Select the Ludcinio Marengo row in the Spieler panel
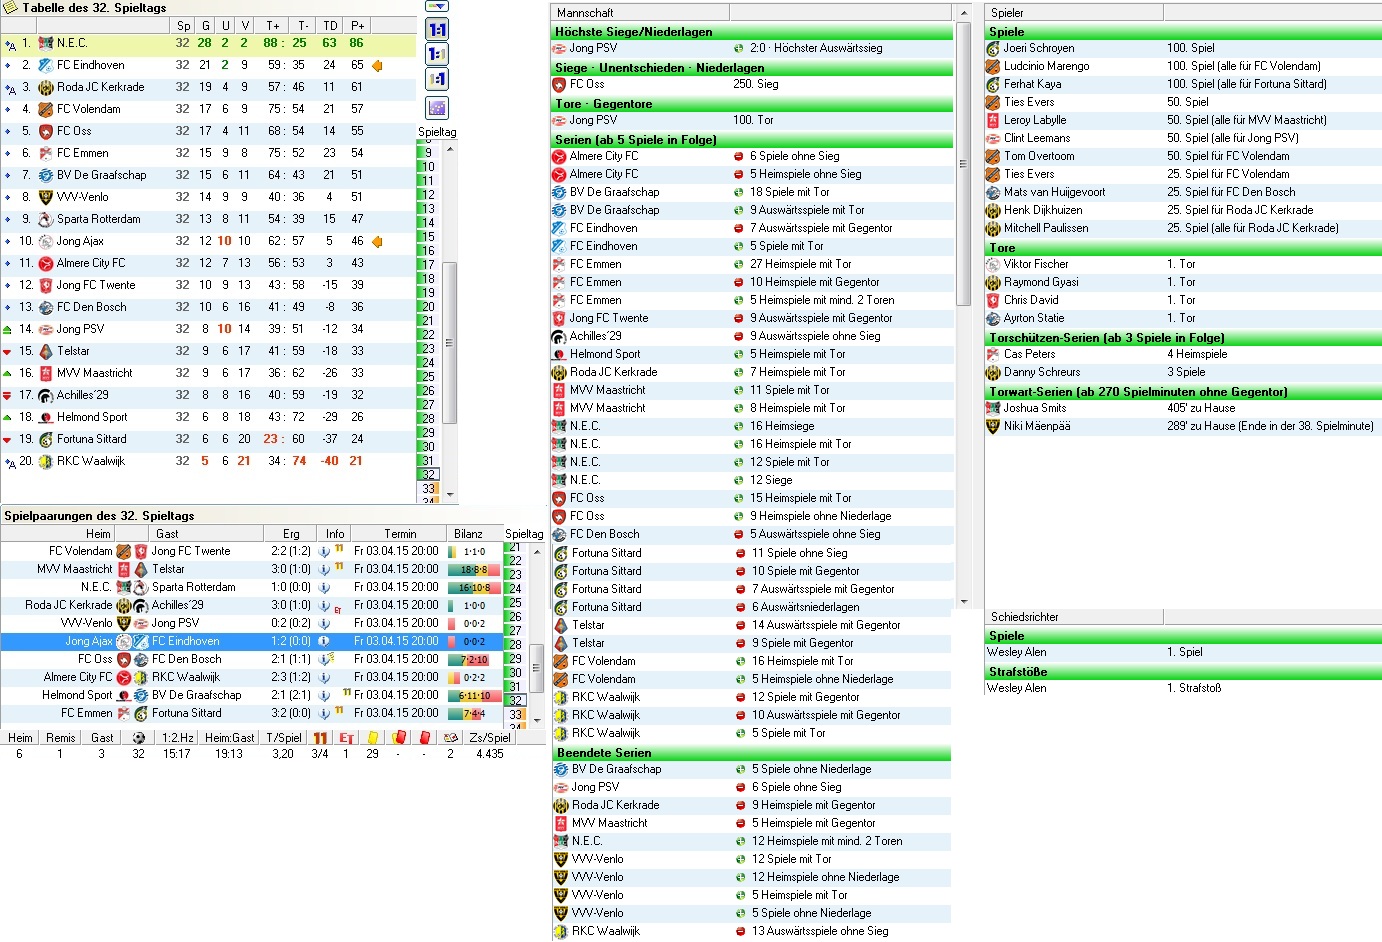 click(x=1183, y=66)
